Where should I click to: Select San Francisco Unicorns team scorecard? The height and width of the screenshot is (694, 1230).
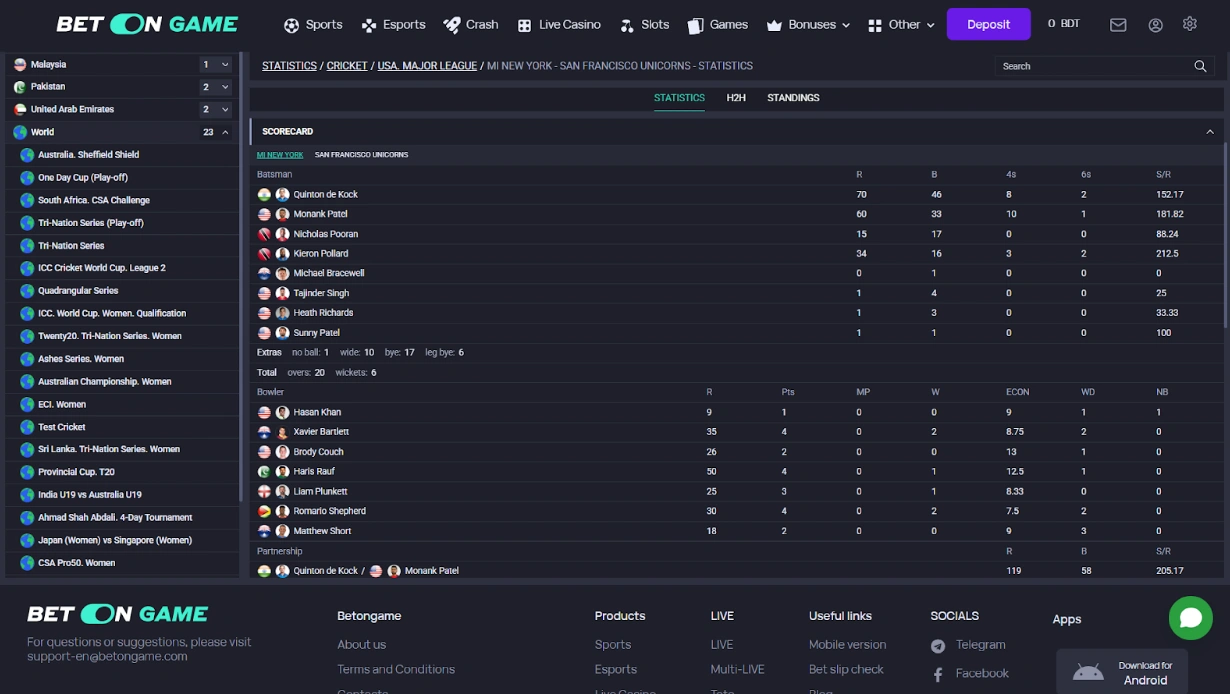pos(361,155)
